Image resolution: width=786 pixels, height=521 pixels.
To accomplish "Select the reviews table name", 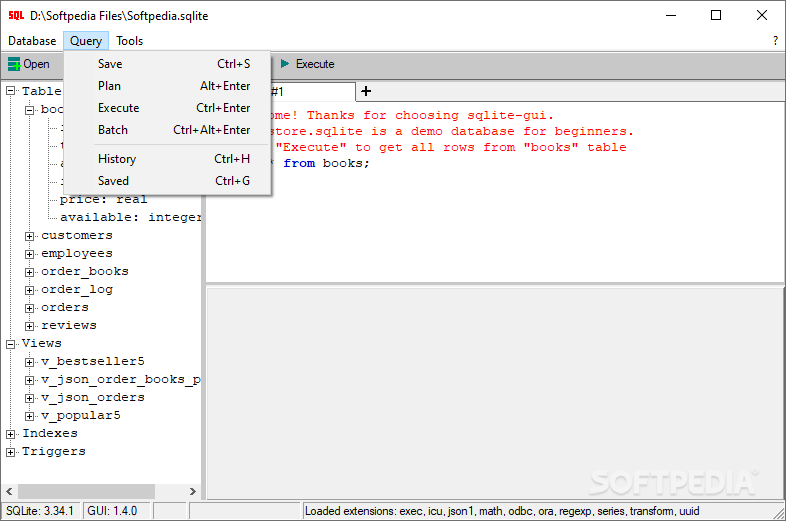I will [x=69, y=325].
